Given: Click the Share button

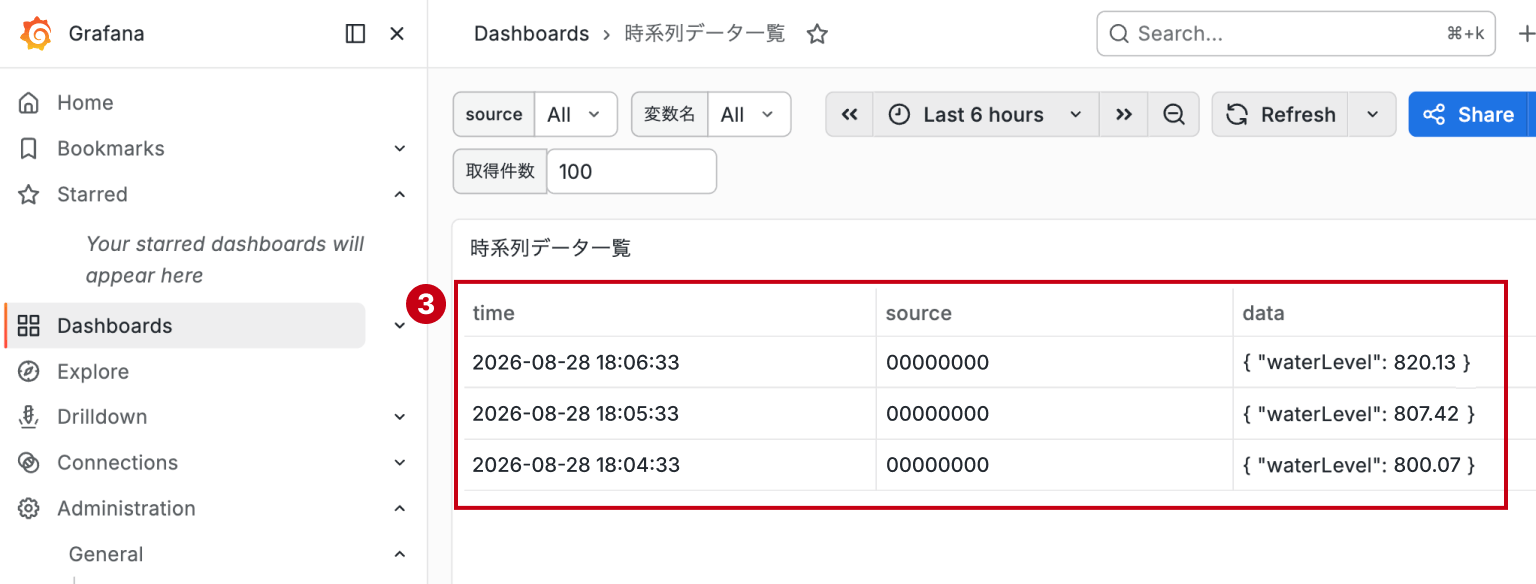Looking at the screenshot, I should (x=1469, y=115).
